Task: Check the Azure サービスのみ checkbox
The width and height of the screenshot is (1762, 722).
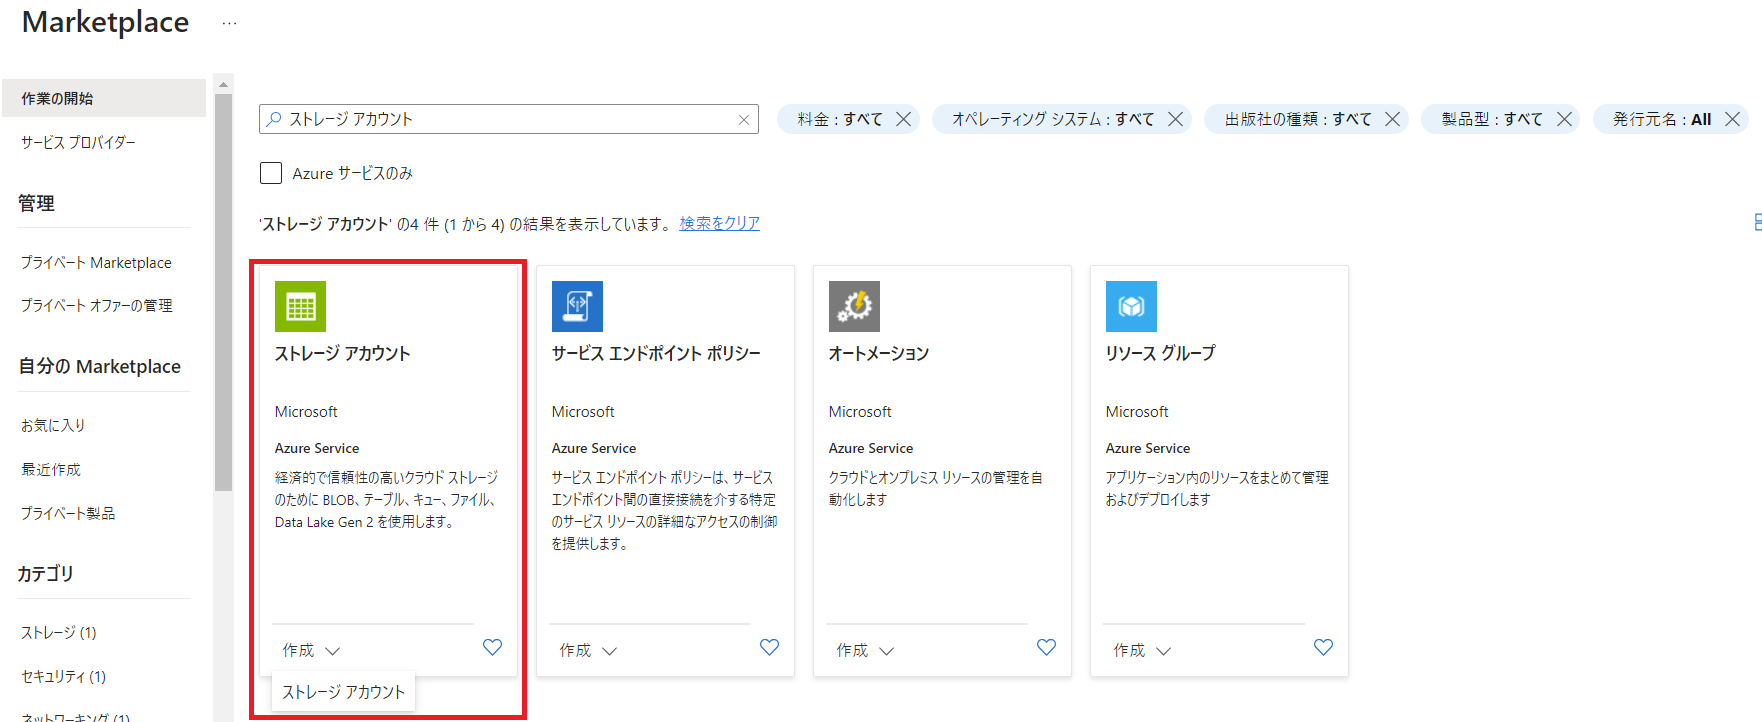Action: pyautogui.click(x=271, y=173)
